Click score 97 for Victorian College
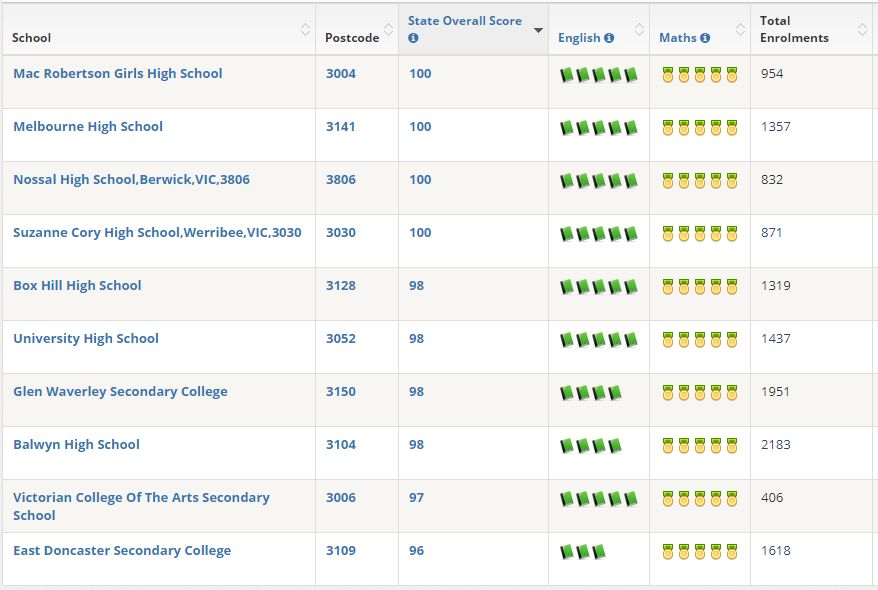 pyautogui.click(x=416, y=498)
